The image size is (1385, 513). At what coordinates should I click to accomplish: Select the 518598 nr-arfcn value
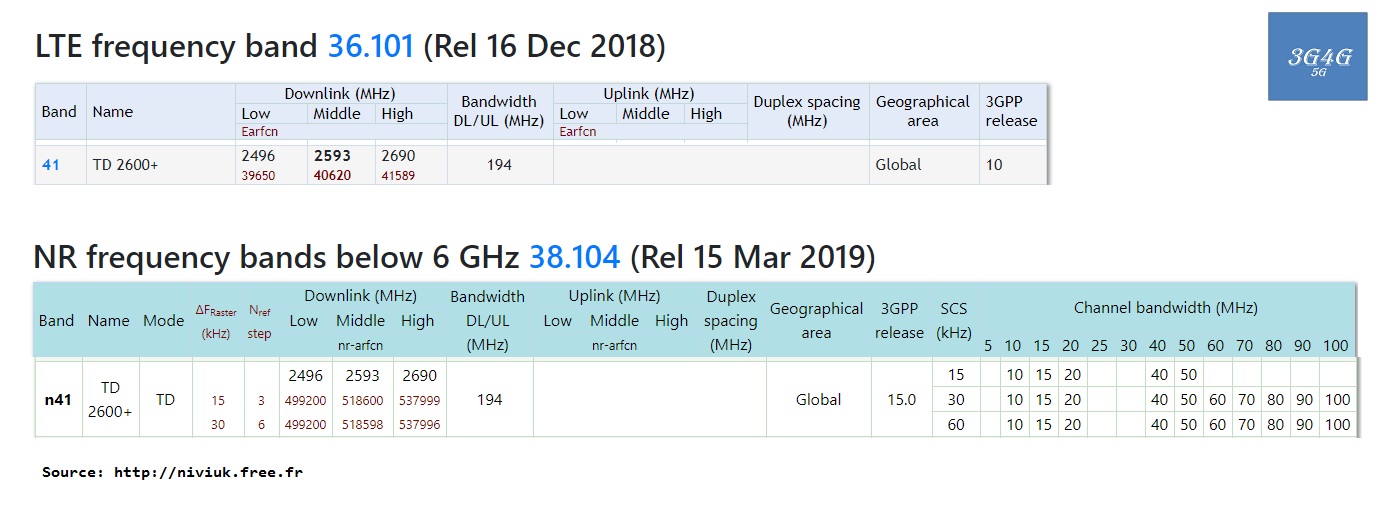click(x=360, y=424)
